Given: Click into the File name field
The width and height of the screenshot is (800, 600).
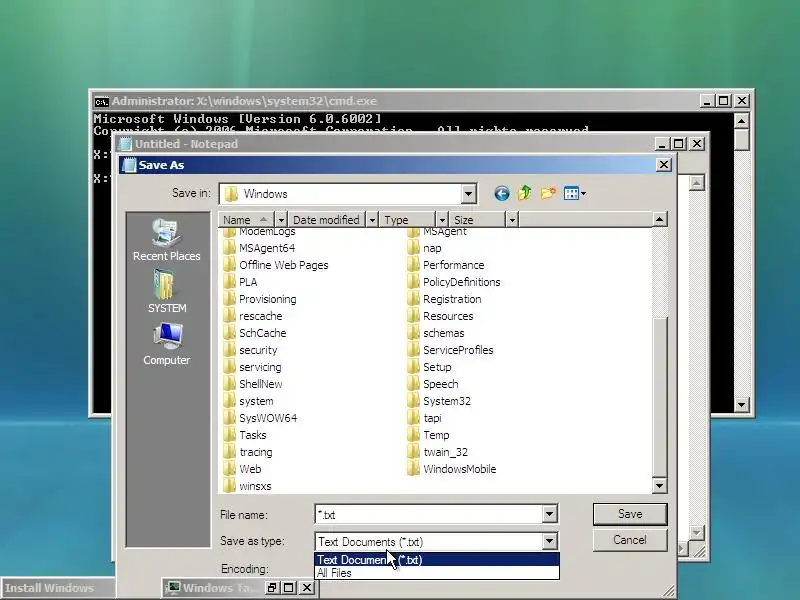Looking at the screenshot, I should (x=429, y=514).
